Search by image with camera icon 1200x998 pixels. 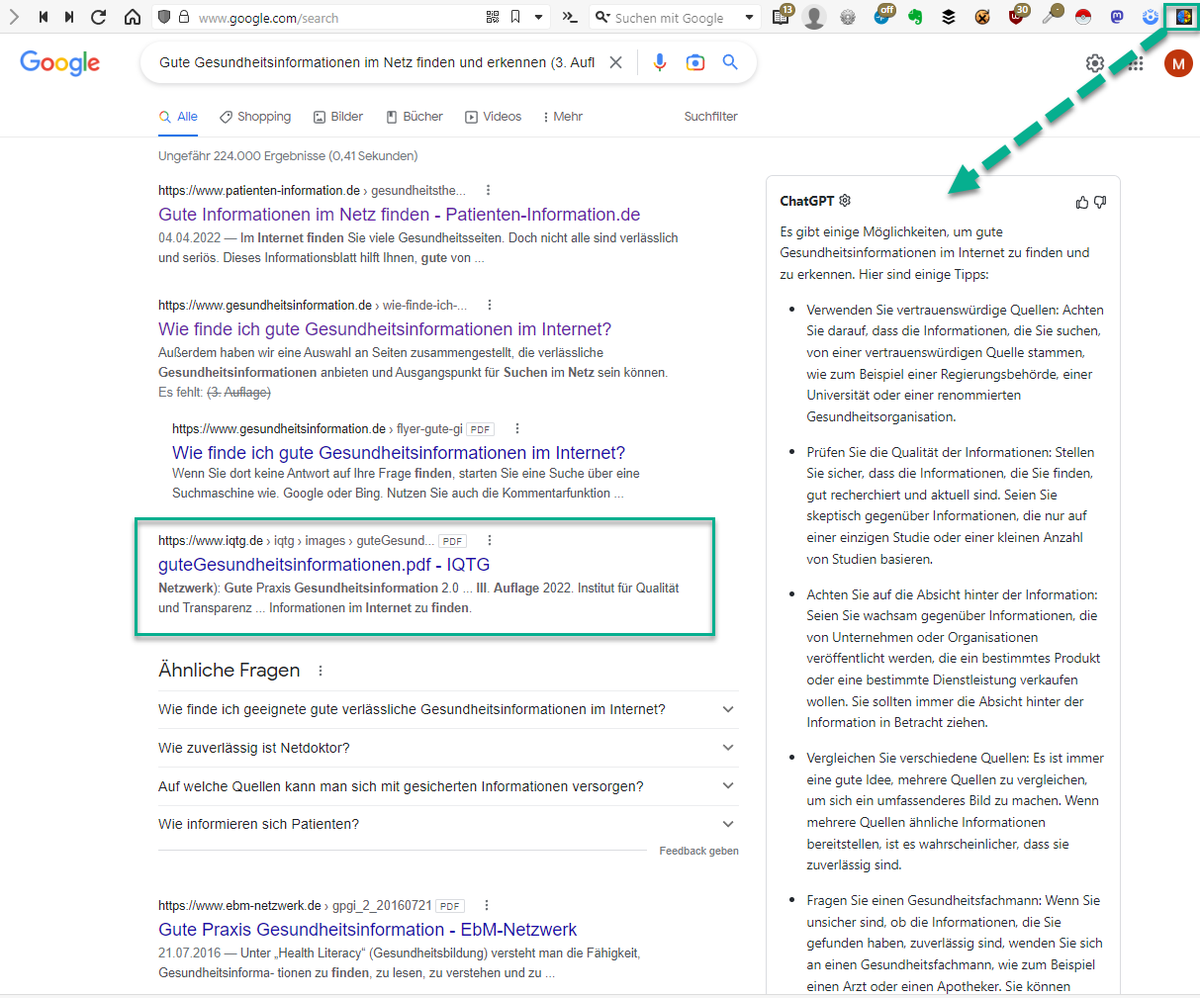click(x=695, y=63)
